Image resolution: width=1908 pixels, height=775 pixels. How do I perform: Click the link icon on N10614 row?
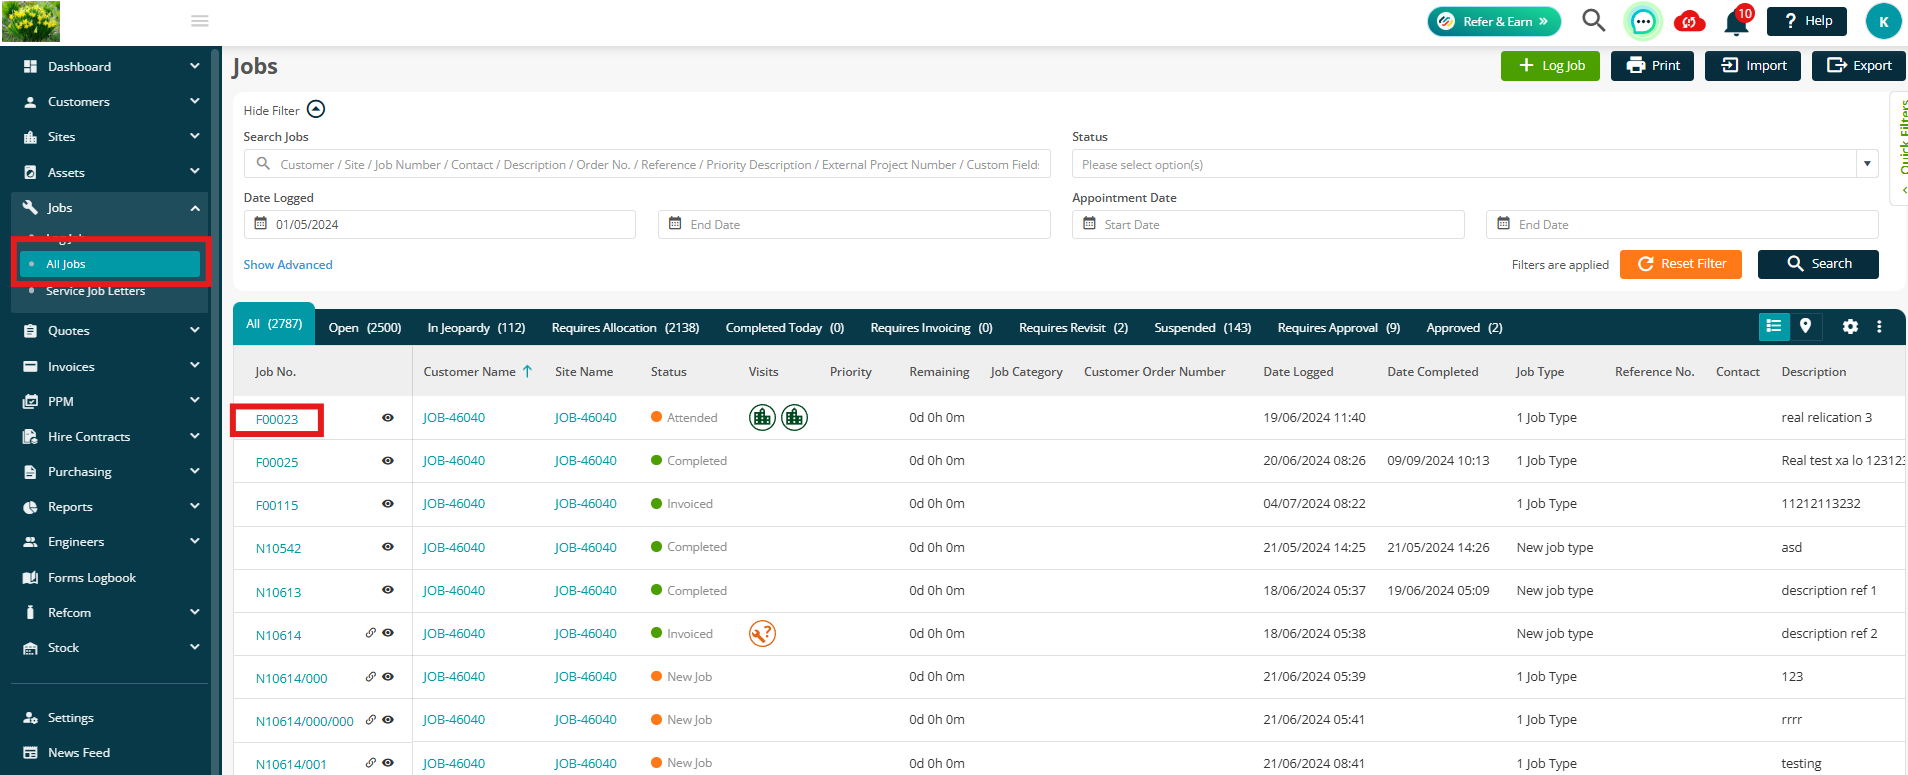tap(371, 633)
